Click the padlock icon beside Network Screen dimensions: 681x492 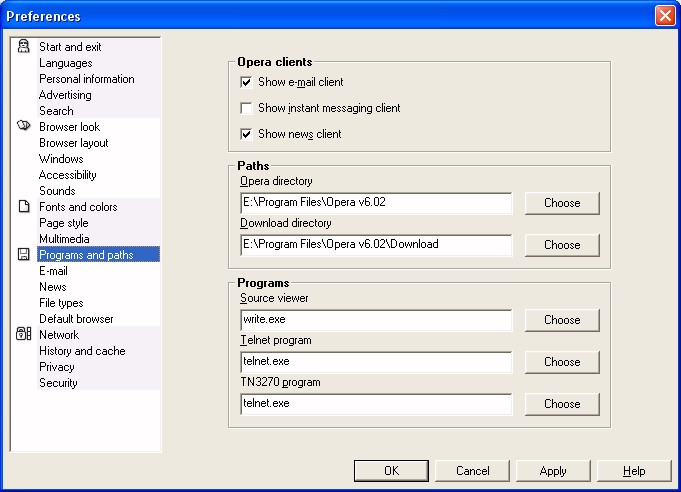pyautogui.click(x=23, y=334)
